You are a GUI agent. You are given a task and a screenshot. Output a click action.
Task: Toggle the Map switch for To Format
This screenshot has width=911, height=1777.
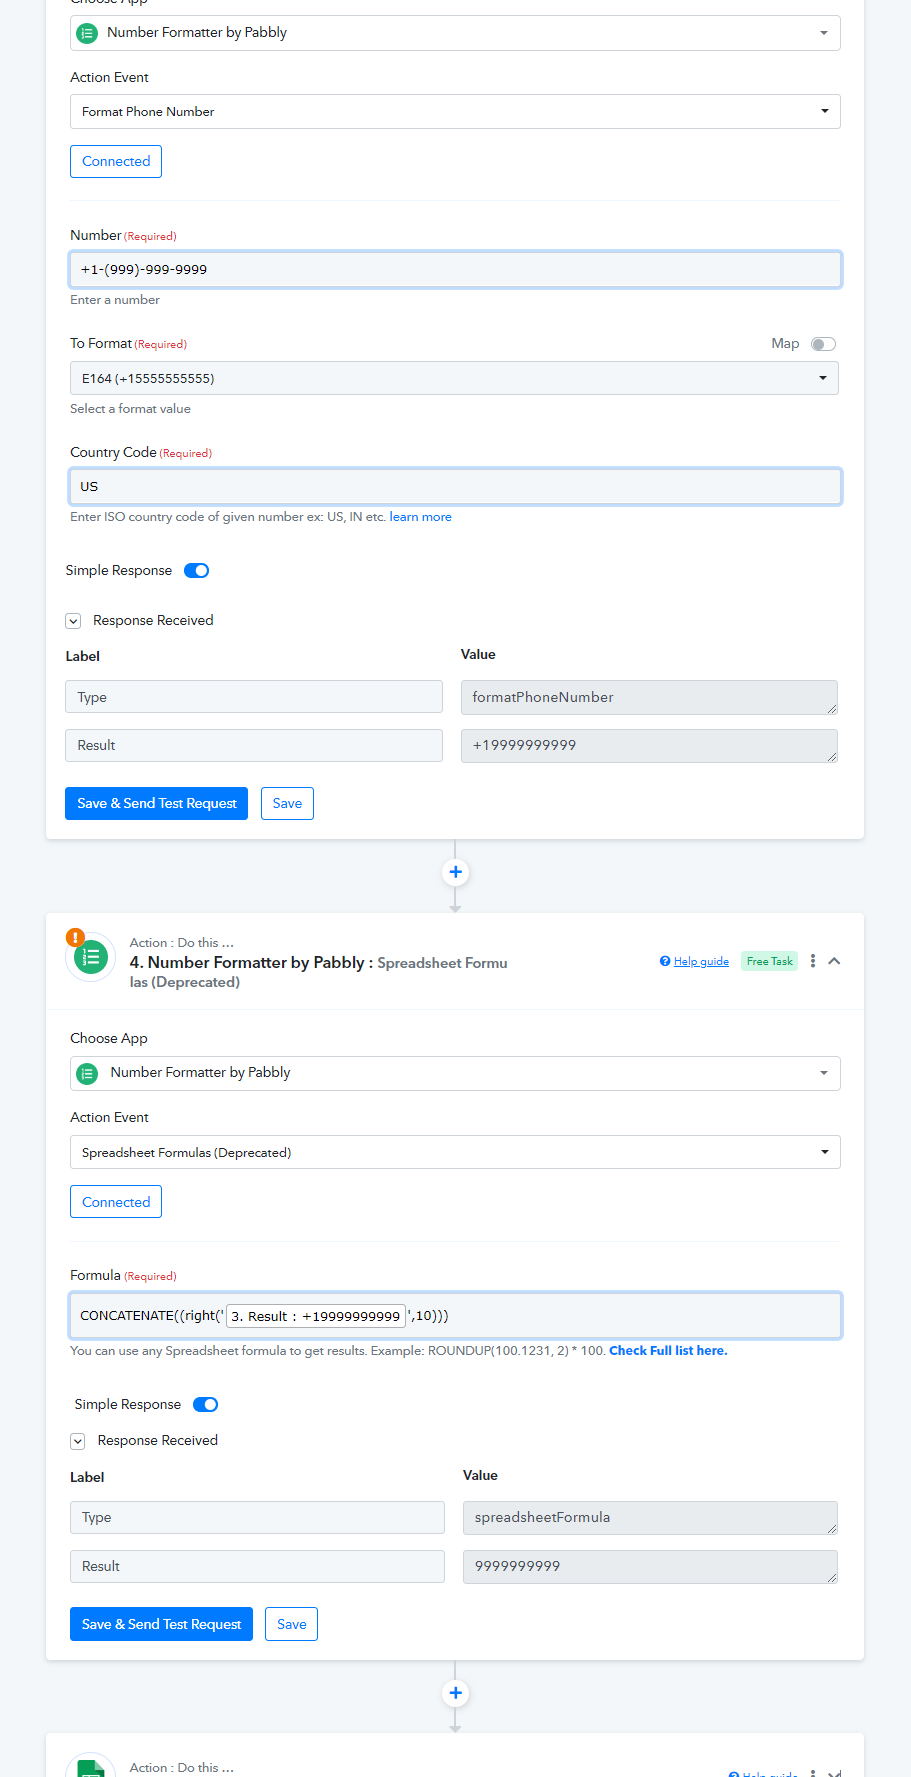pos(823,344)
